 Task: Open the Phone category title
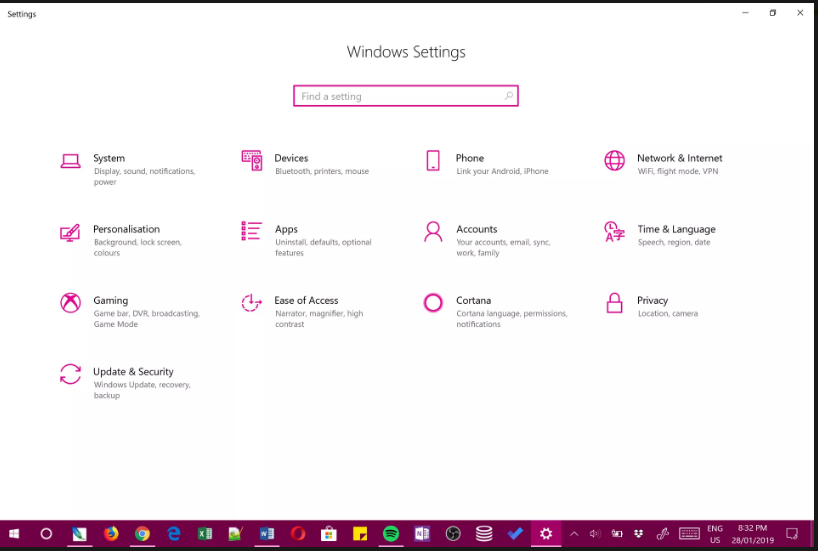470,158
